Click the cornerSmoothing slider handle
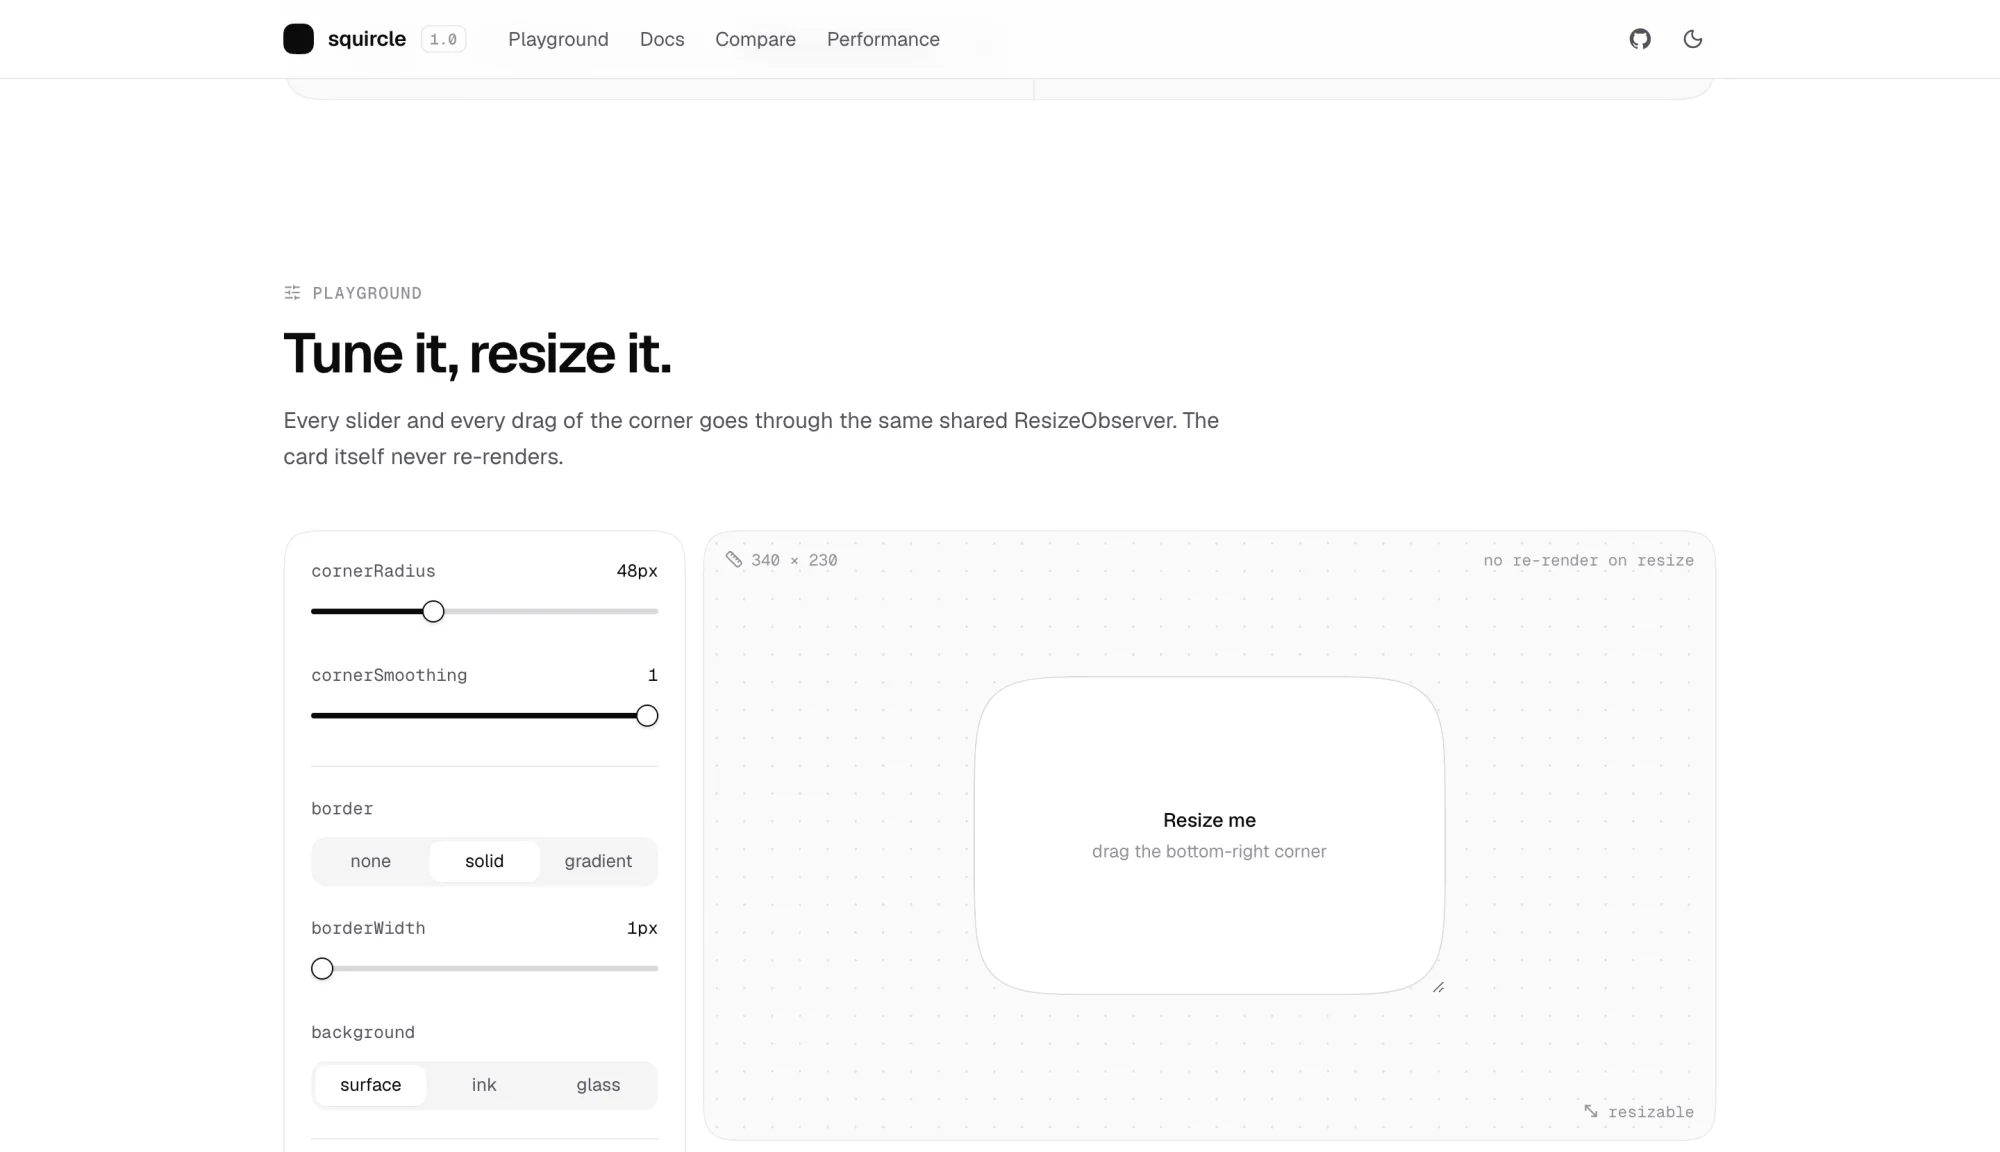Image resolution: width=2000 pixels, height=1152 pixels. coord(647,716)
